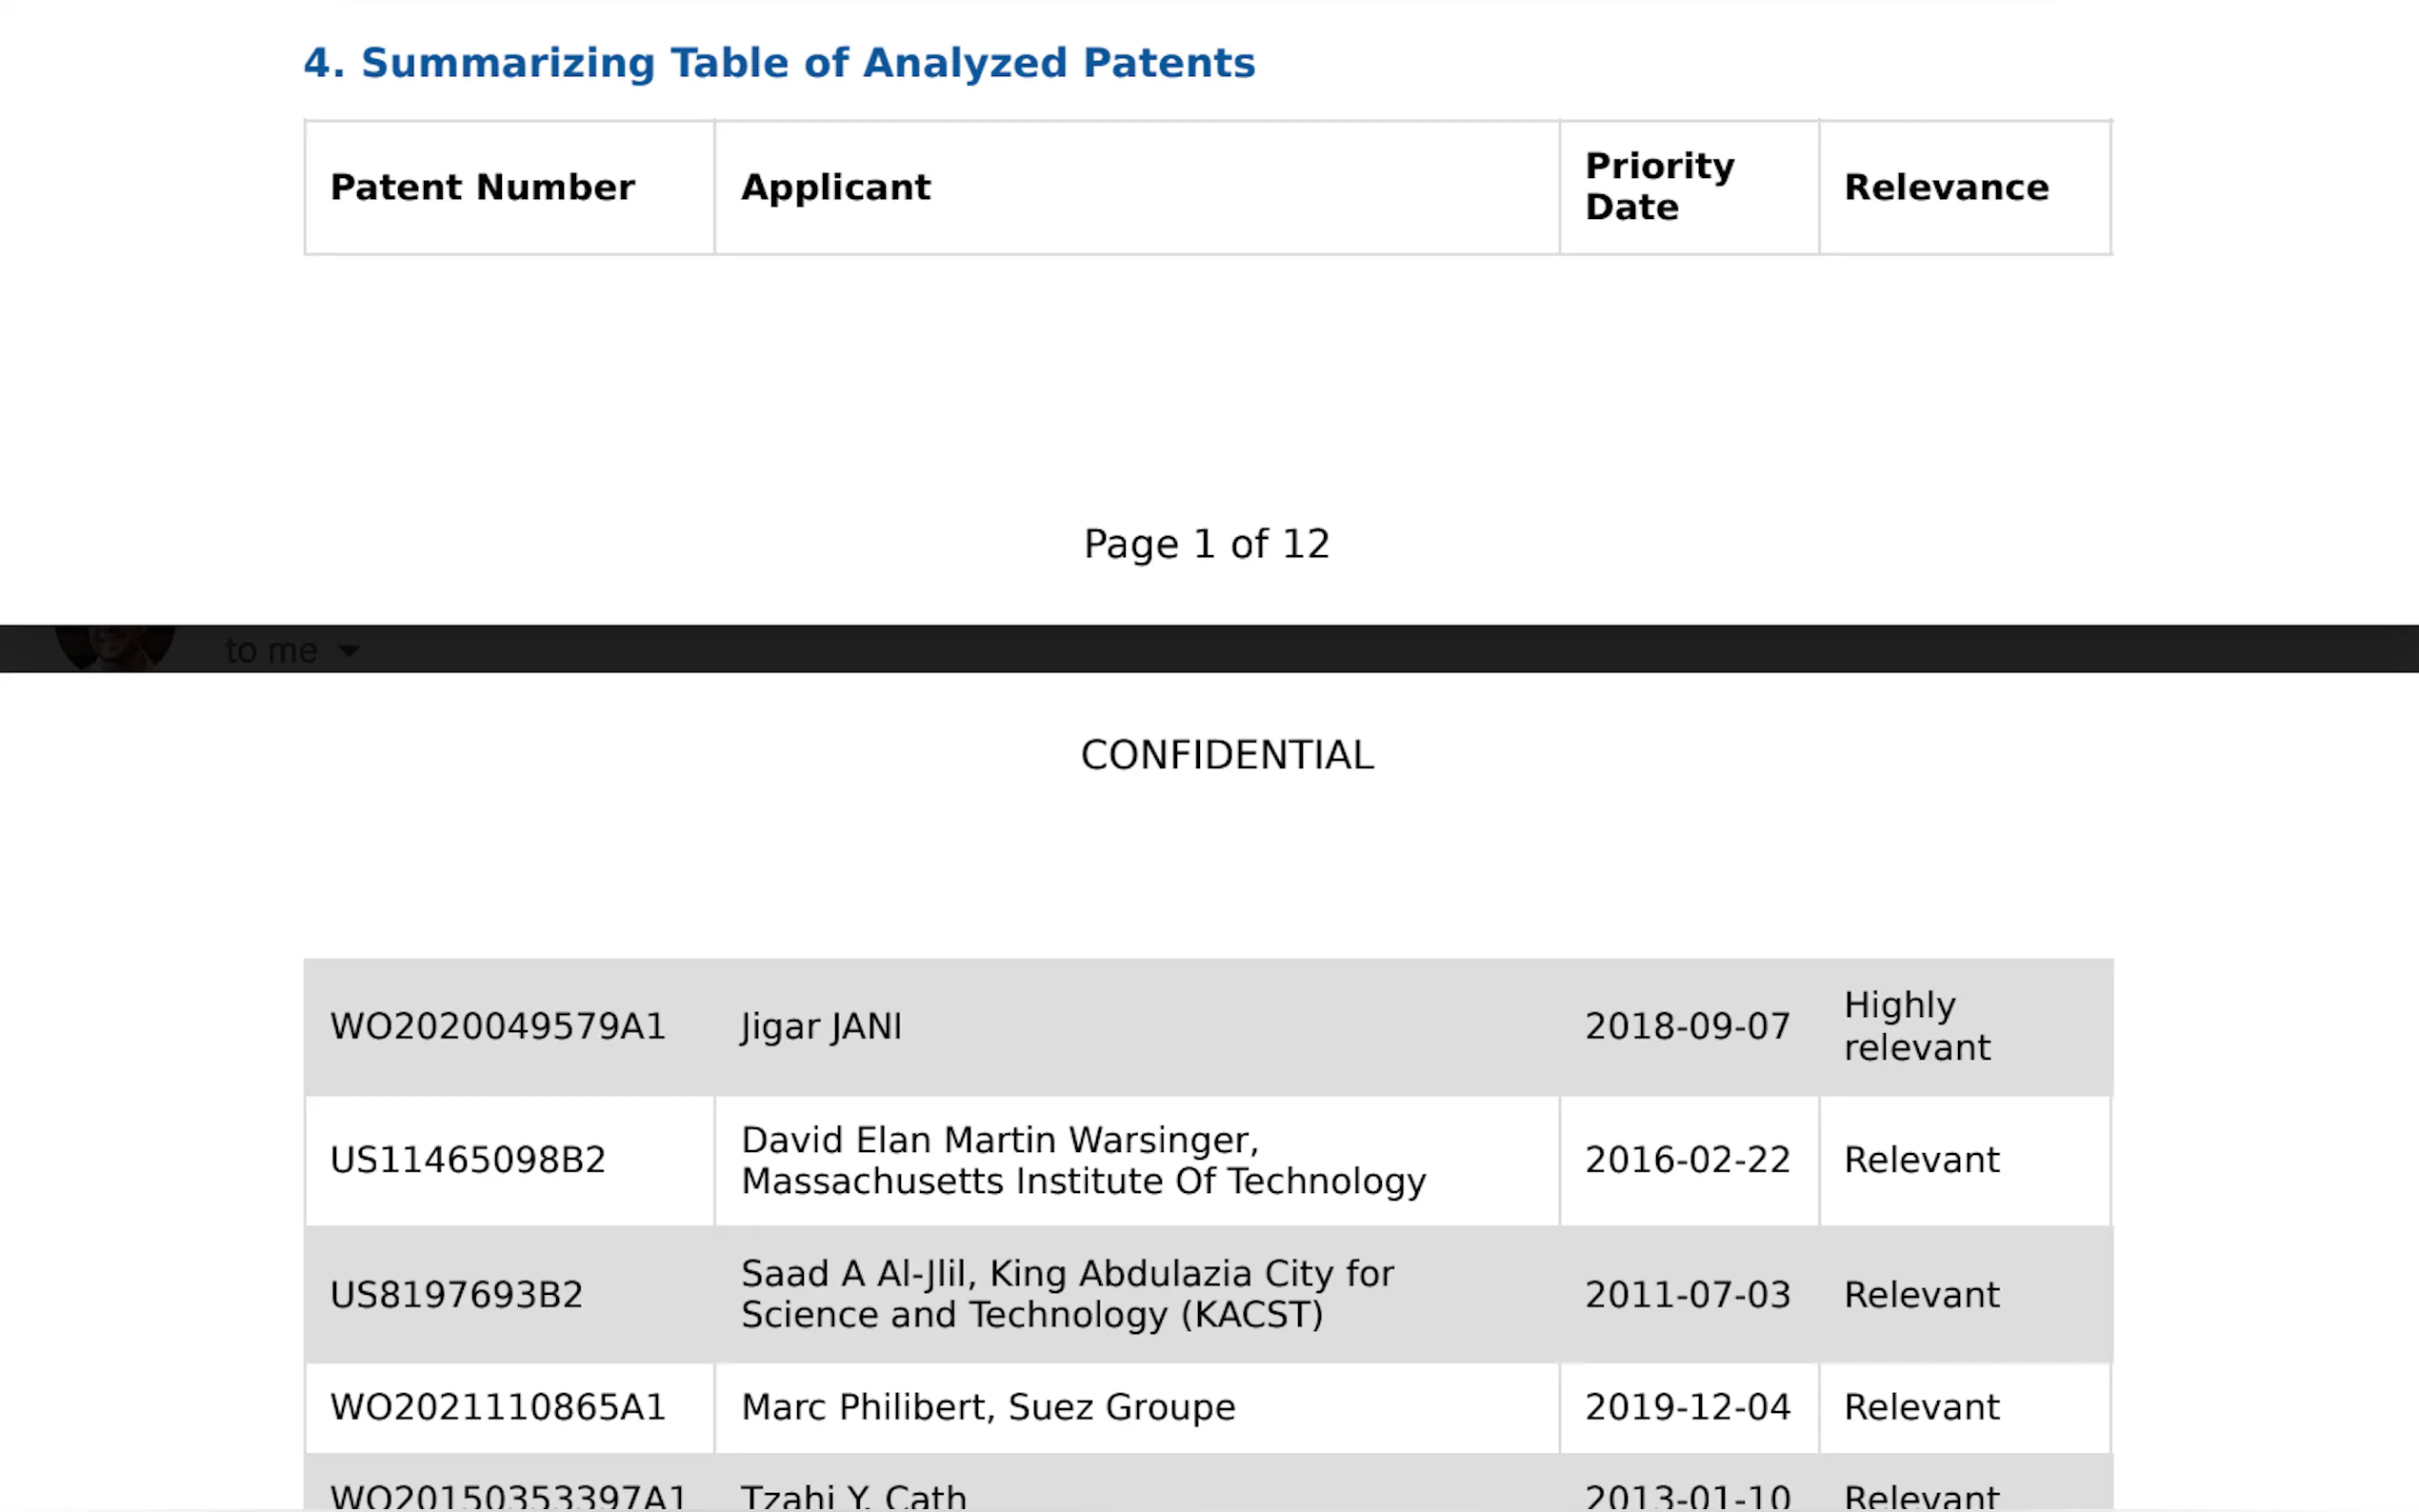Click the sender avatar in dark strip

pos(115,647)
